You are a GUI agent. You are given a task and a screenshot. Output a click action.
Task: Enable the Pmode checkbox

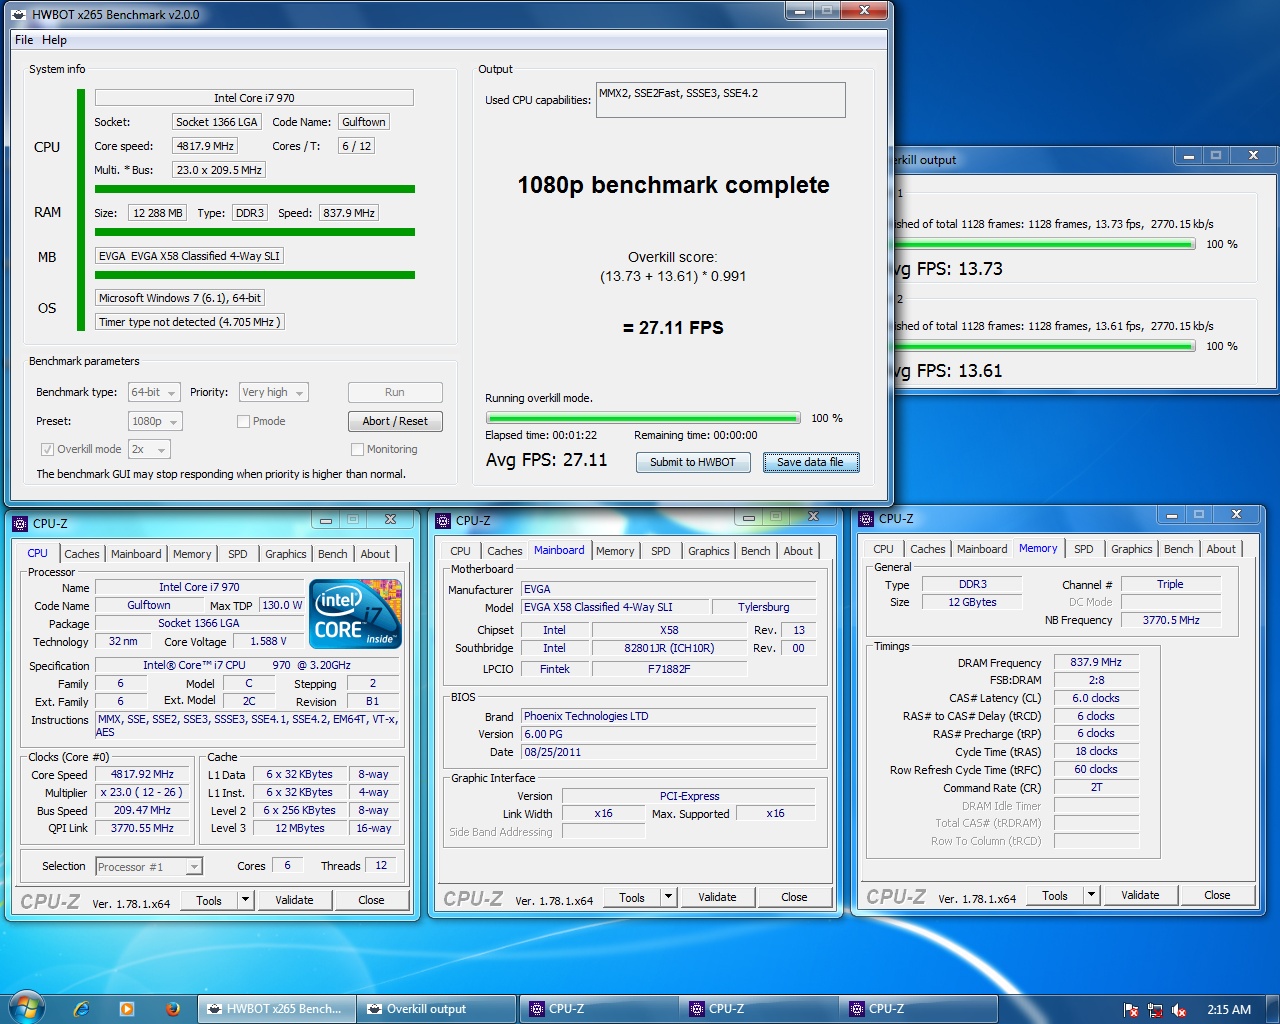pos(243,421)
